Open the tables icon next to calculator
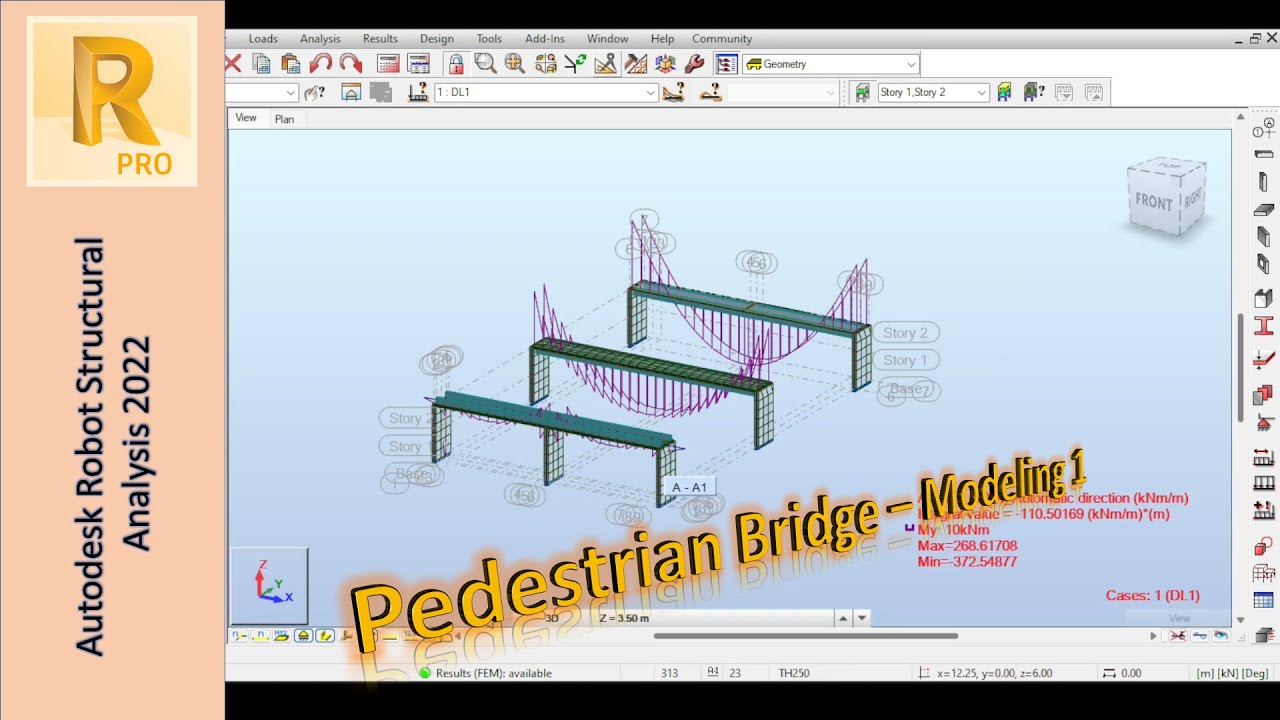This screenshot has height=720, width=1280. coord(418,64)
